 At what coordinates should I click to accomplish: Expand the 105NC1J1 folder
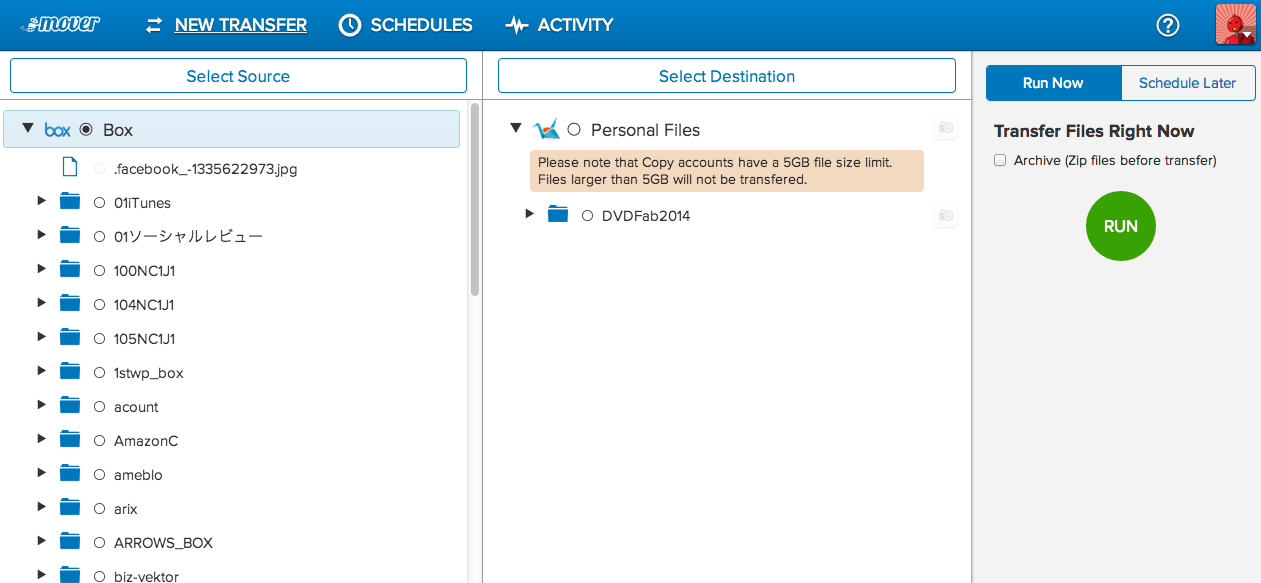41,337
